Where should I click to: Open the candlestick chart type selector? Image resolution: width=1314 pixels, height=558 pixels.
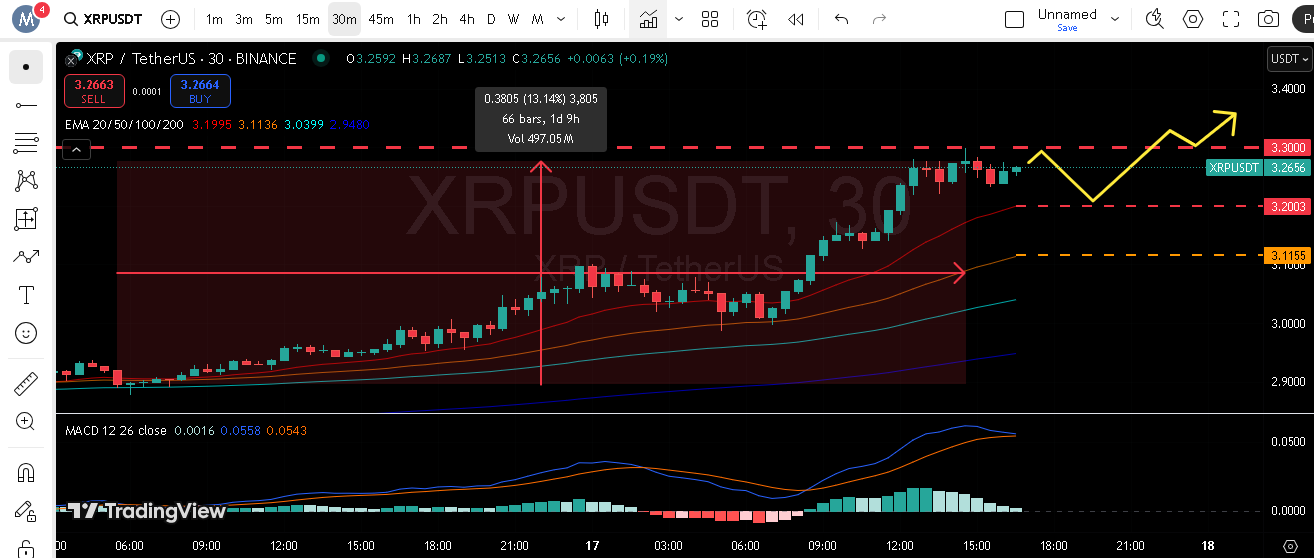601,19
